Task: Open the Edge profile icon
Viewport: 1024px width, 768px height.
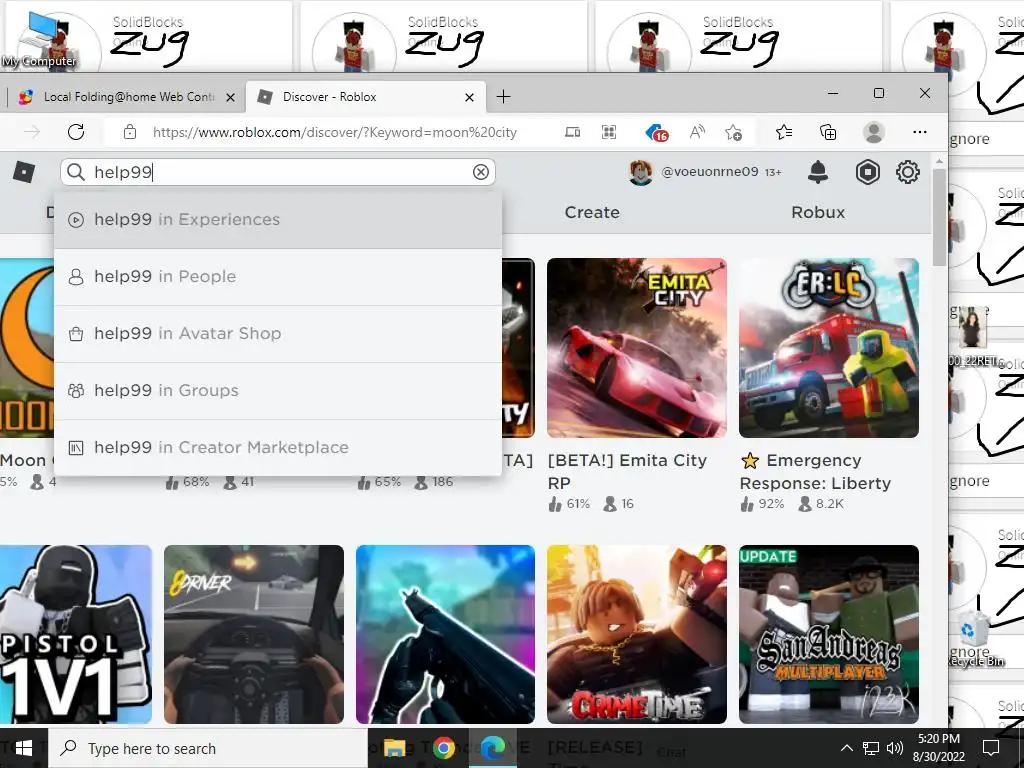Action: click(873, 132)
